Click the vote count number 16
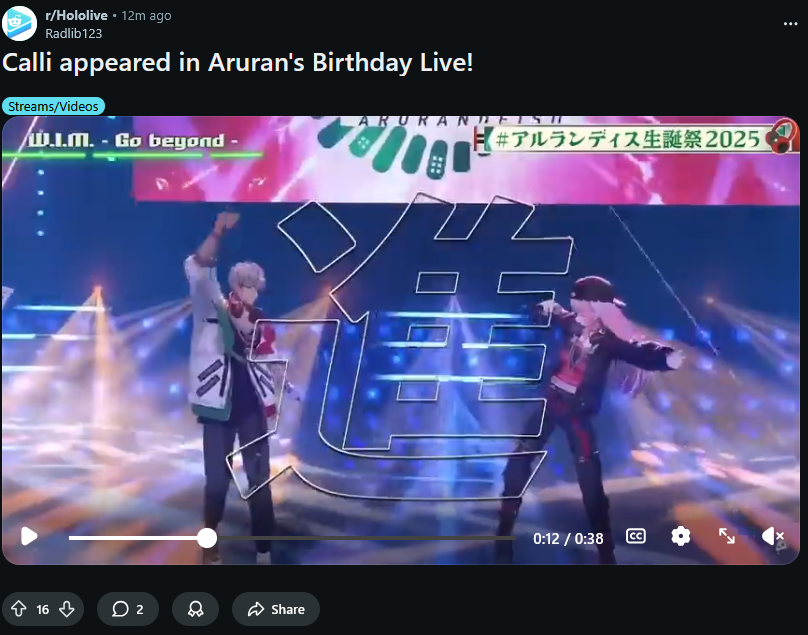Viewport: 808px width, 635px height. [43, 610]
